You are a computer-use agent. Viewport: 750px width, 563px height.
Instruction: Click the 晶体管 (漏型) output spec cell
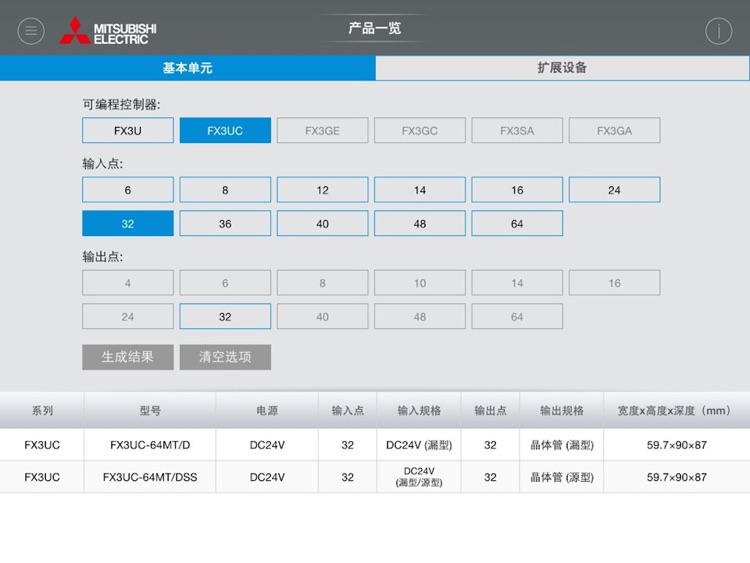562,445
